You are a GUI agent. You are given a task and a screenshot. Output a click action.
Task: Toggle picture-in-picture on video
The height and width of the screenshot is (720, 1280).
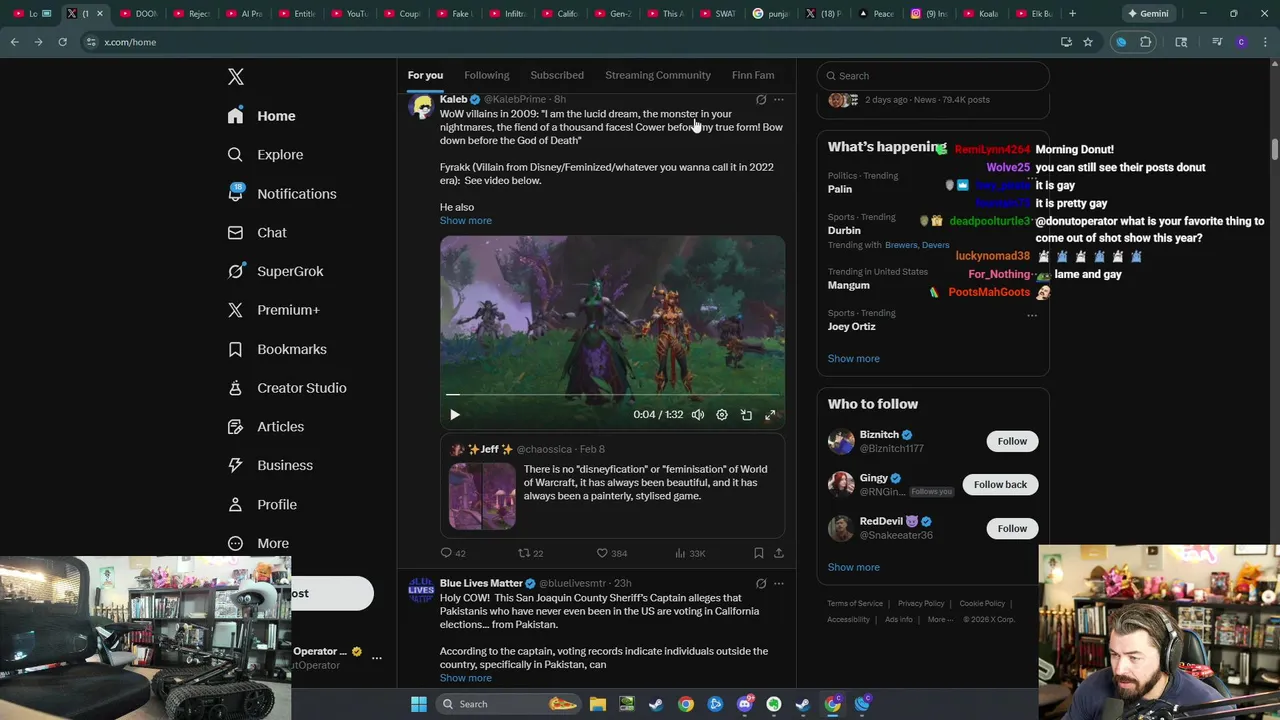(x=746, y=415)
